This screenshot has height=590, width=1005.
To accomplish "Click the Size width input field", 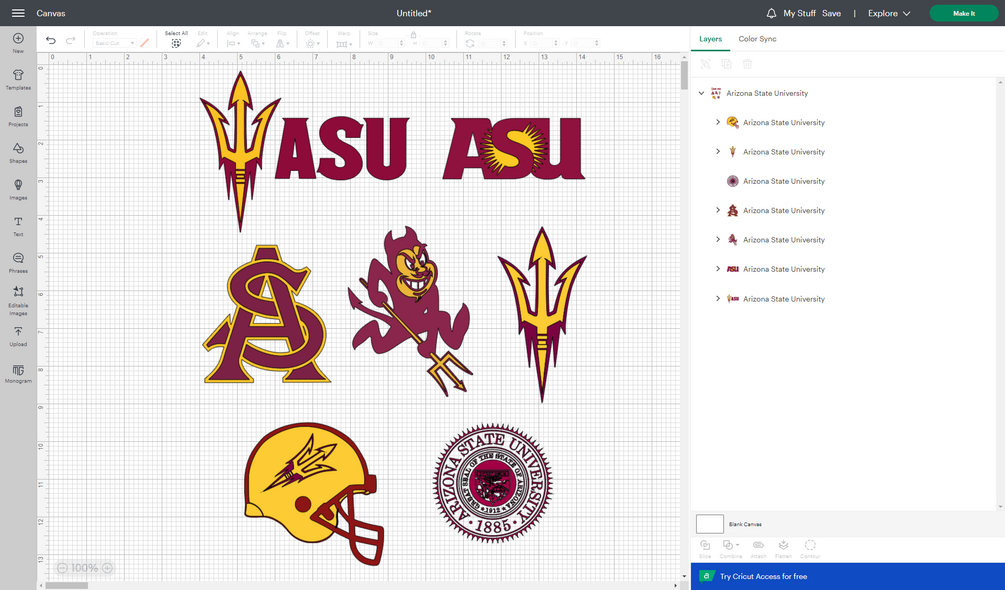I will (x=389, y=43).
